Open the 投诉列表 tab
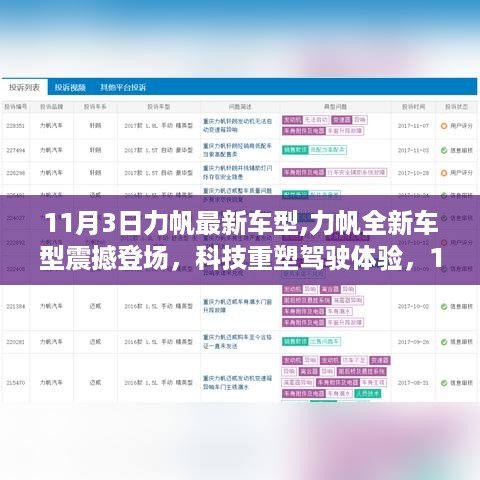This screenshot has height=480, width=480. 24,87
